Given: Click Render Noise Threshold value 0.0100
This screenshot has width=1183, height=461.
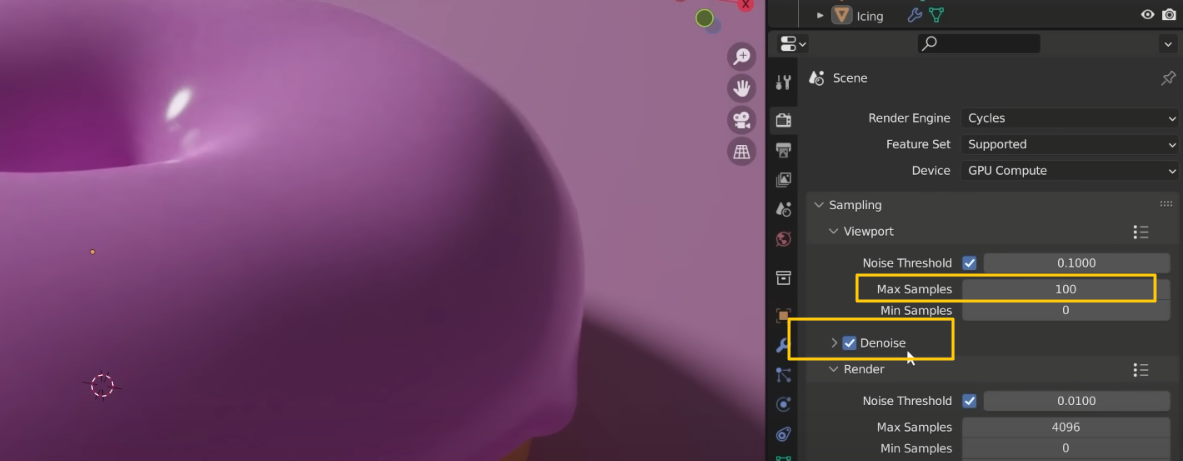Looking at the screenshot, I should (x=1077, y=401).
